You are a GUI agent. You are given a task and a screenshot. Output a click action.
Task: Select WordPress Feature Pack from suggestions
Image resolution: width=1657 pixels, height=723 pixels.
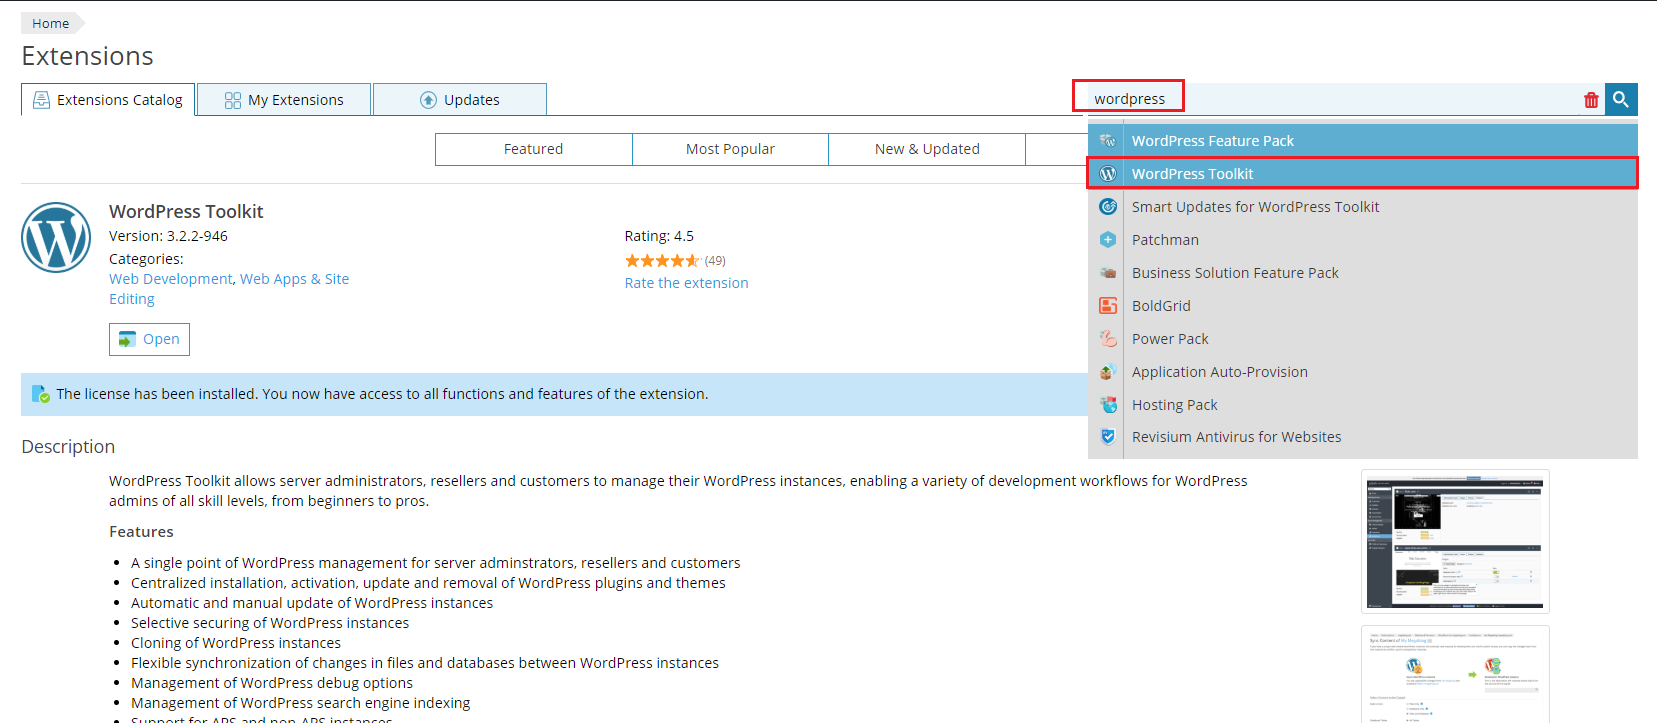pyautogui.click(x=1212, y=141)
